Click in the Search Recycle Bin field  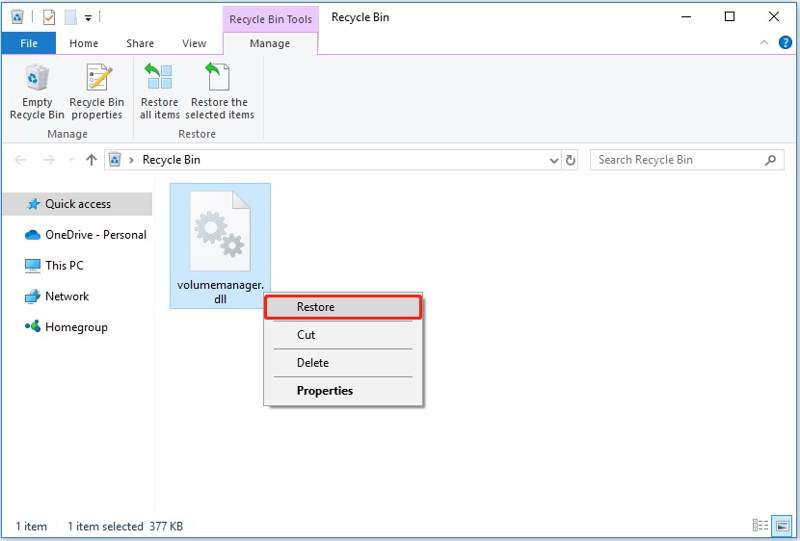tap(675, 160)
